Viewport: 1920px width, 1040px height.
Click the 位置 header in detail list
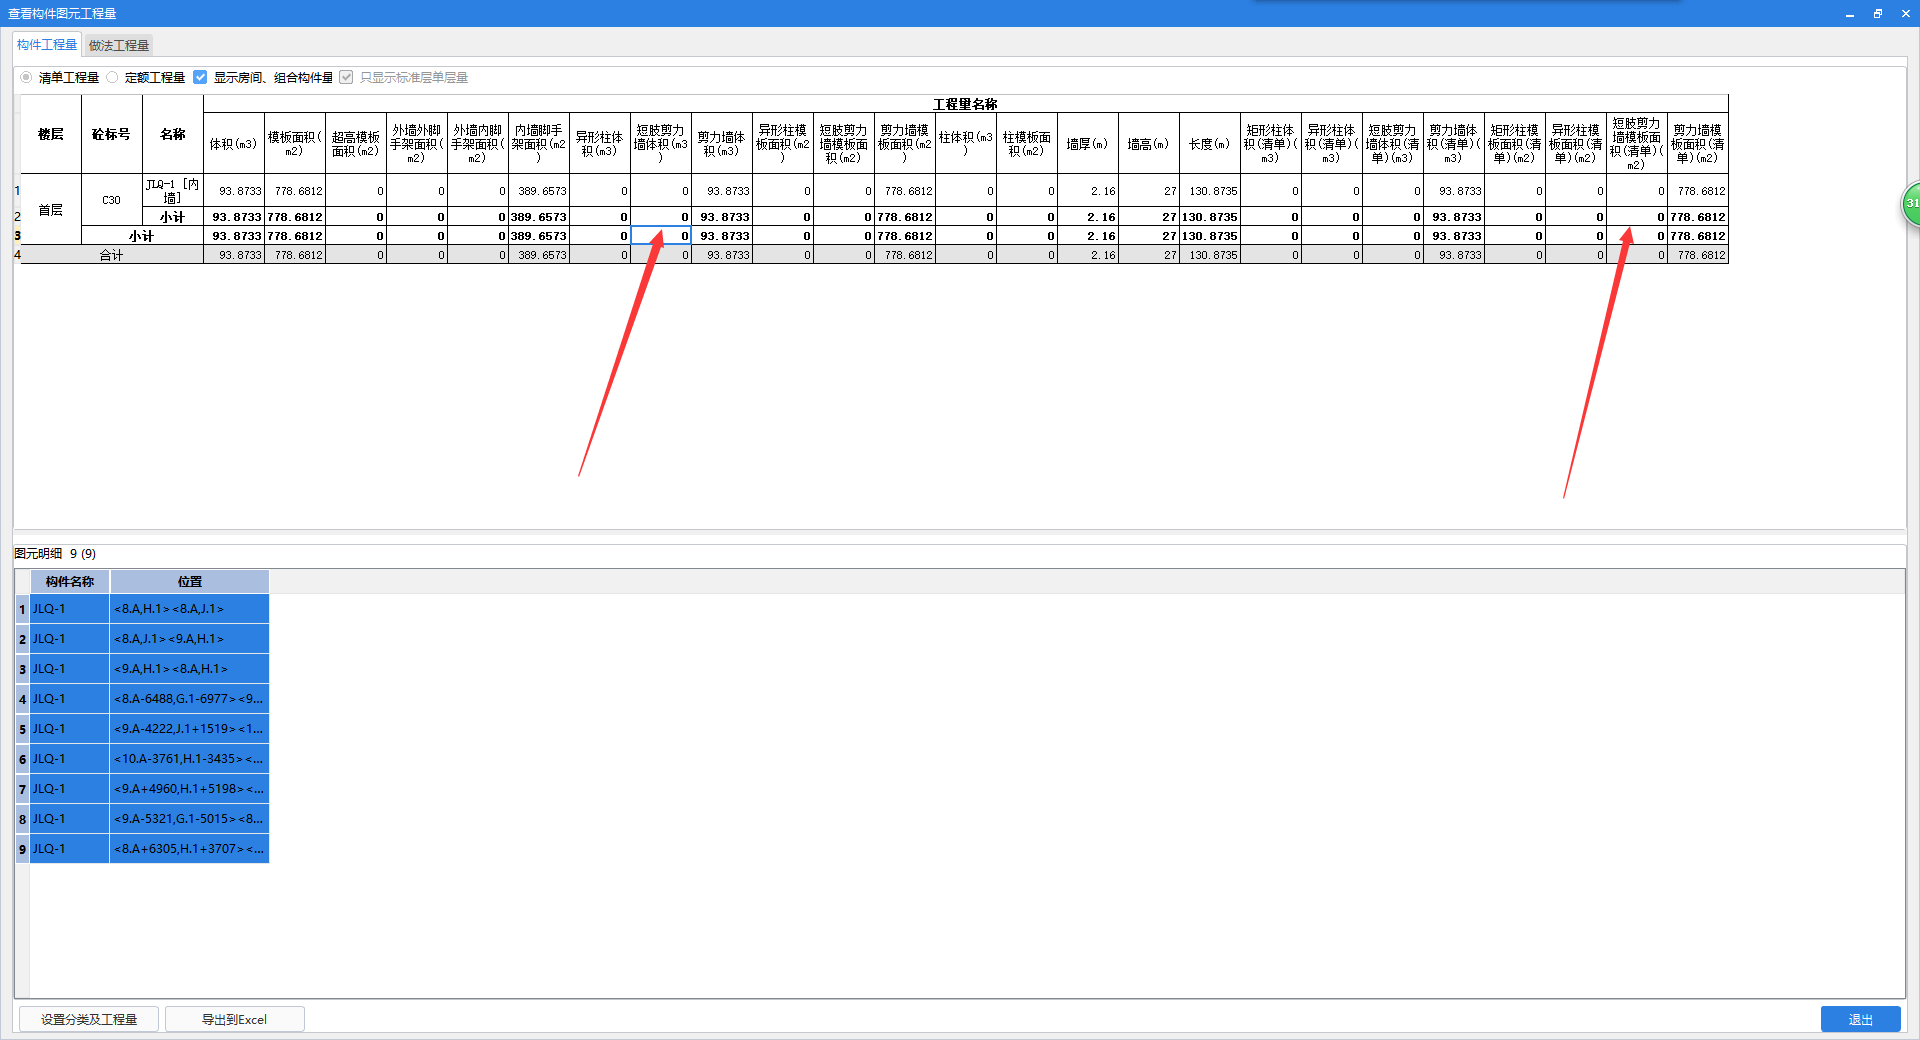coord(190,581)
